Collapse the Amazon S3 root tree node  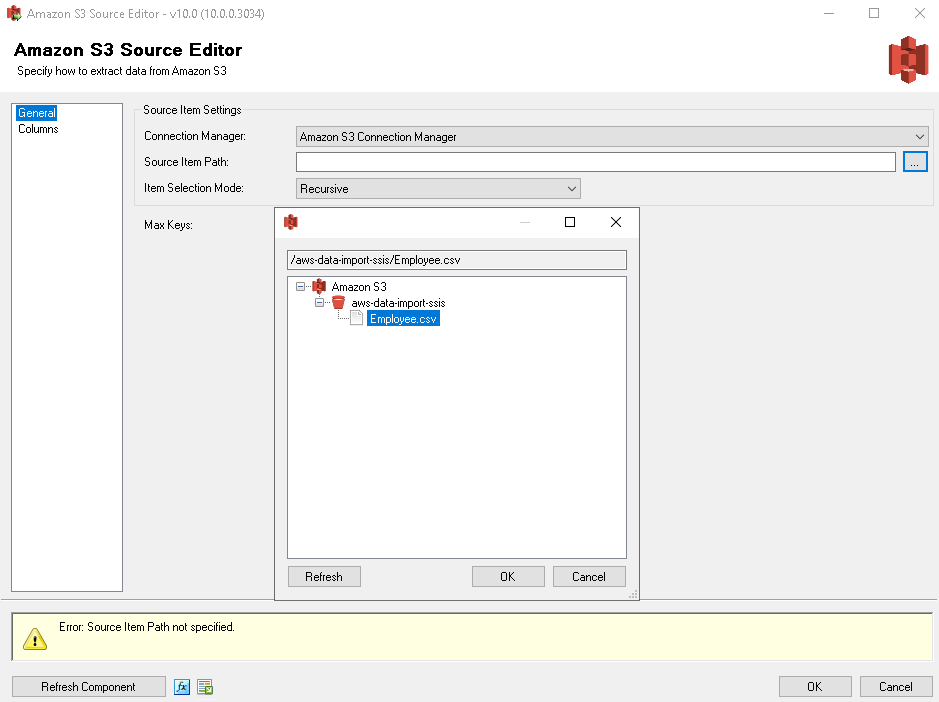coord(301,286)
